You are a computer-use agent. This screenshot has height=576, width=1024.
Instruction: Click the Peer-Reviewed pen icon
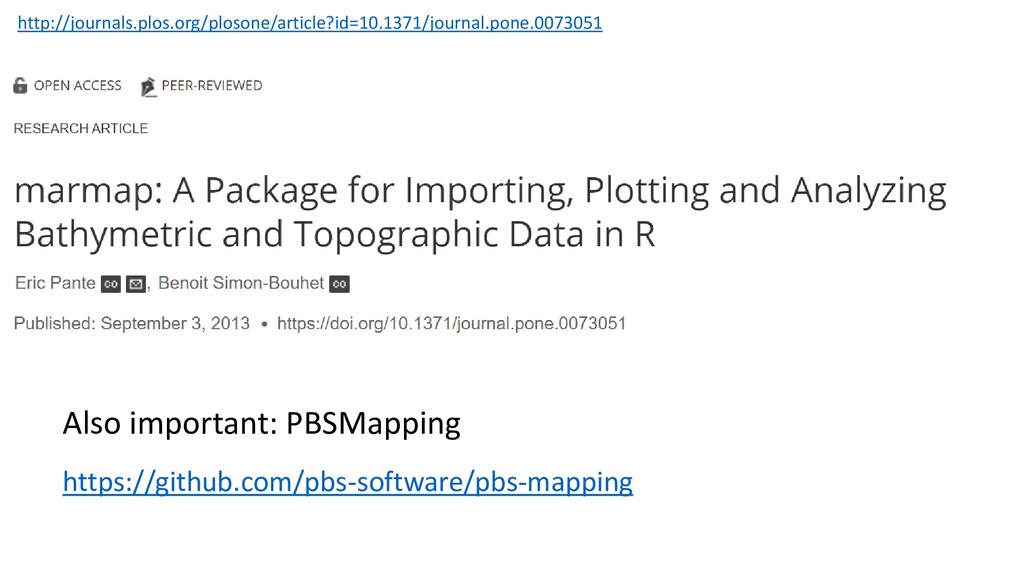click(149, 86)
